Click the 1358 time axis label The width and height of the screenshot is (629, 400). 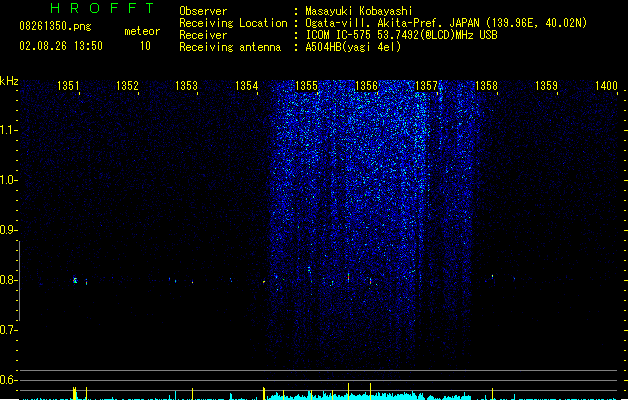click(x=486, y=86)
